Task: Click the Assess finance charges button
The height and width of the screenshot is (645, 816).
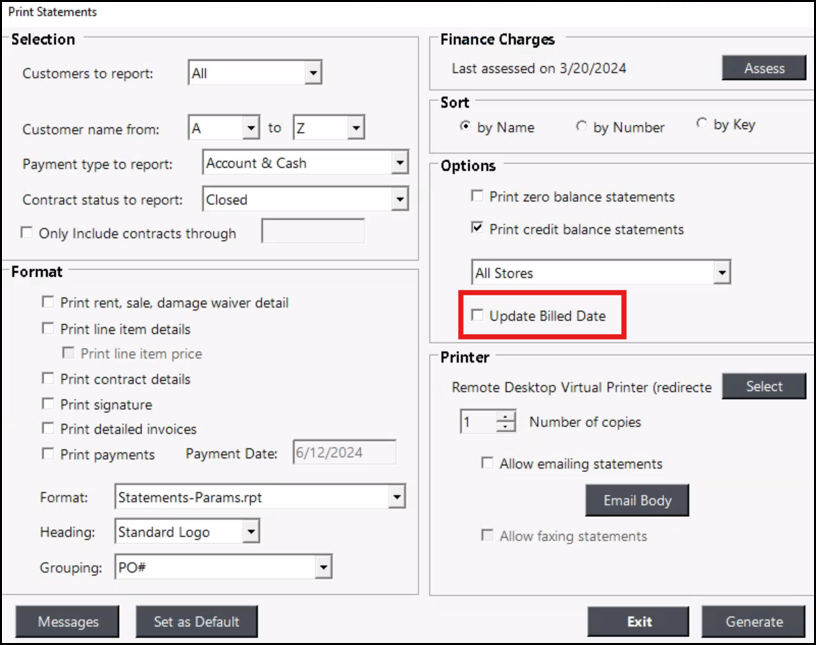Action: click(x=764, y=68)
